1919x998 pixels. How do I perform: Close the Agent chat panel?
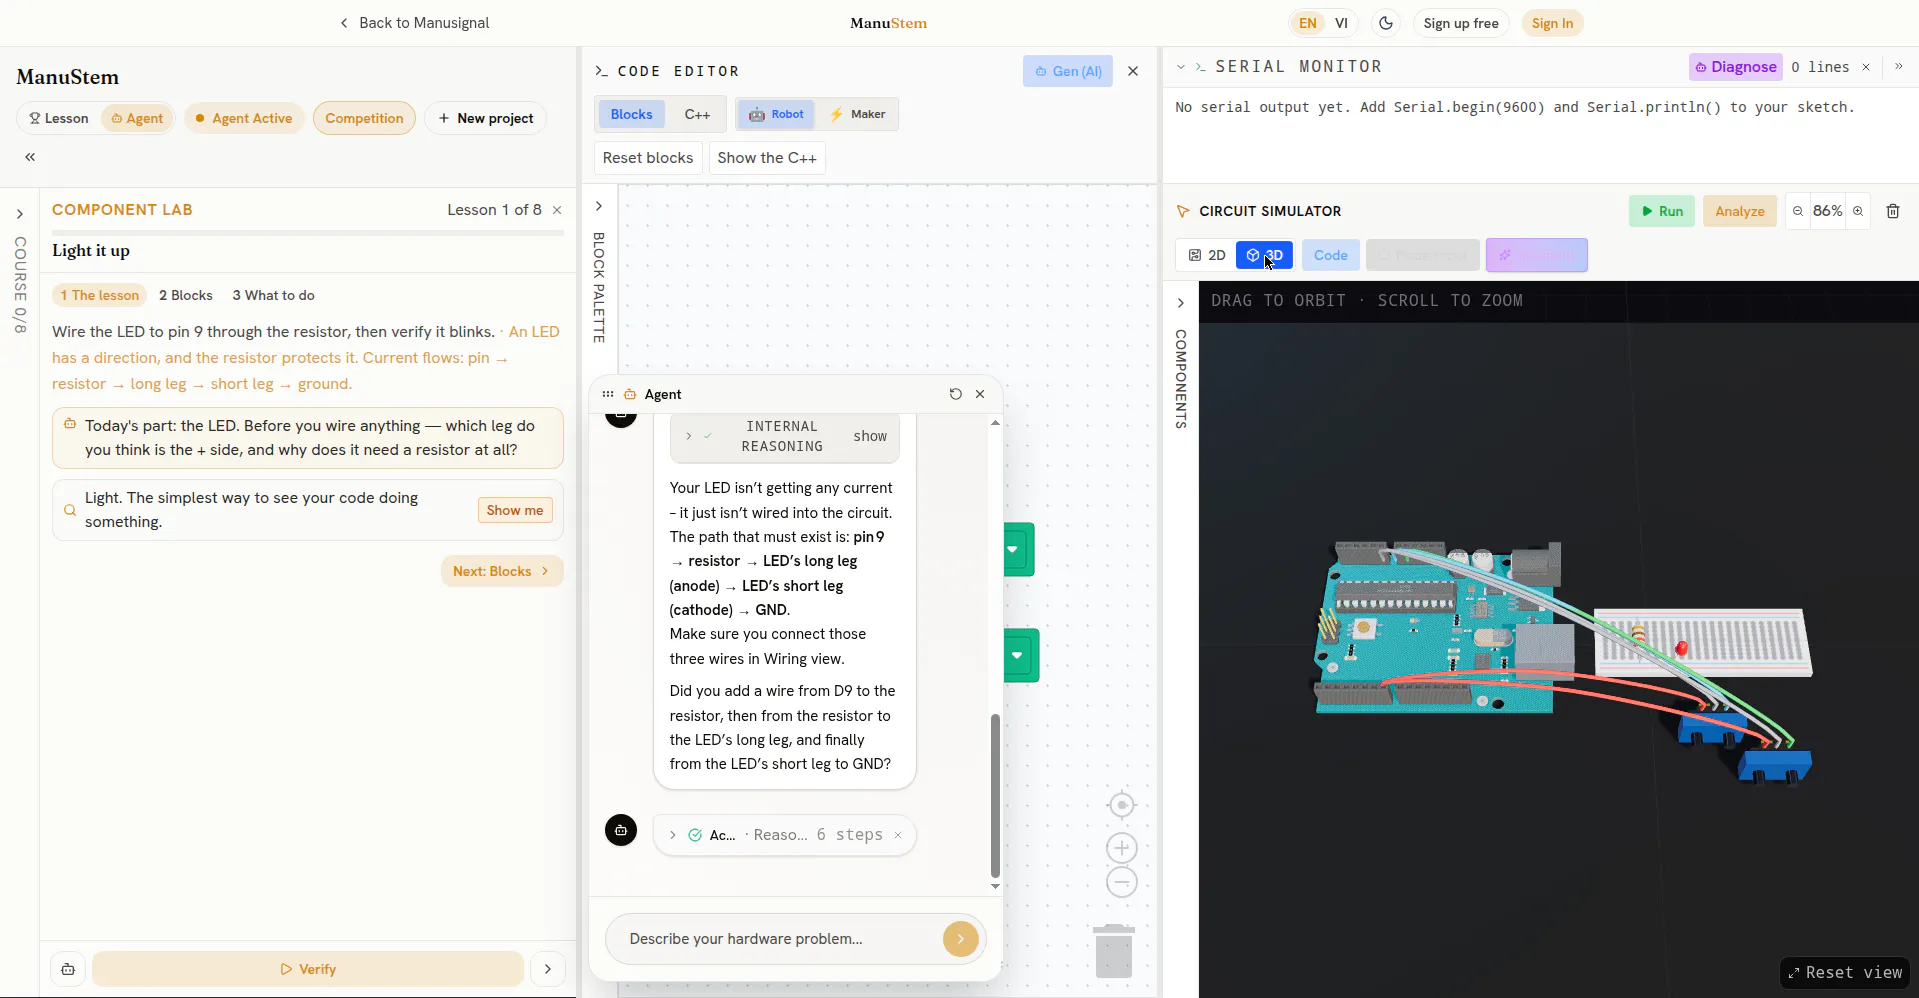980,394
